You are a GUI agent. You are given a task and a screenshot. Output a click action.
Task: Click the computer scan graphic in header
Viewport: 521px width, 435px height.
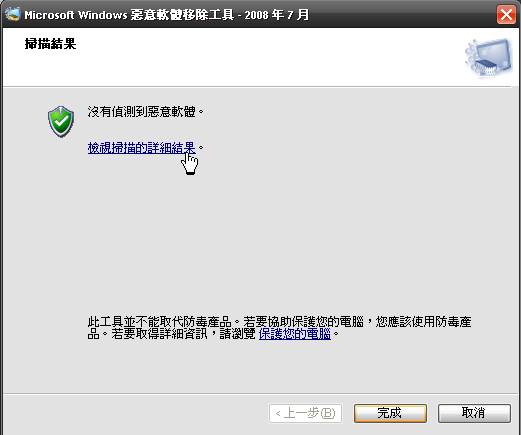[x=489, y=57]
